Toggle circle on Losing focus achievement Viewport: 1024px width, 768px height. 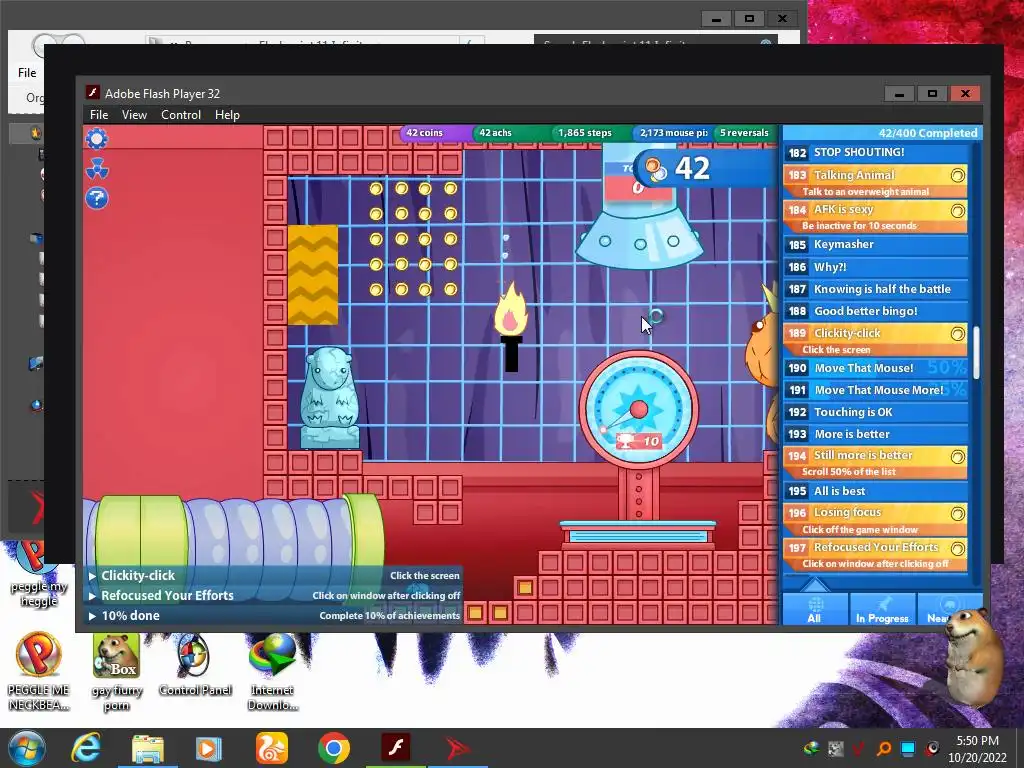957,513
